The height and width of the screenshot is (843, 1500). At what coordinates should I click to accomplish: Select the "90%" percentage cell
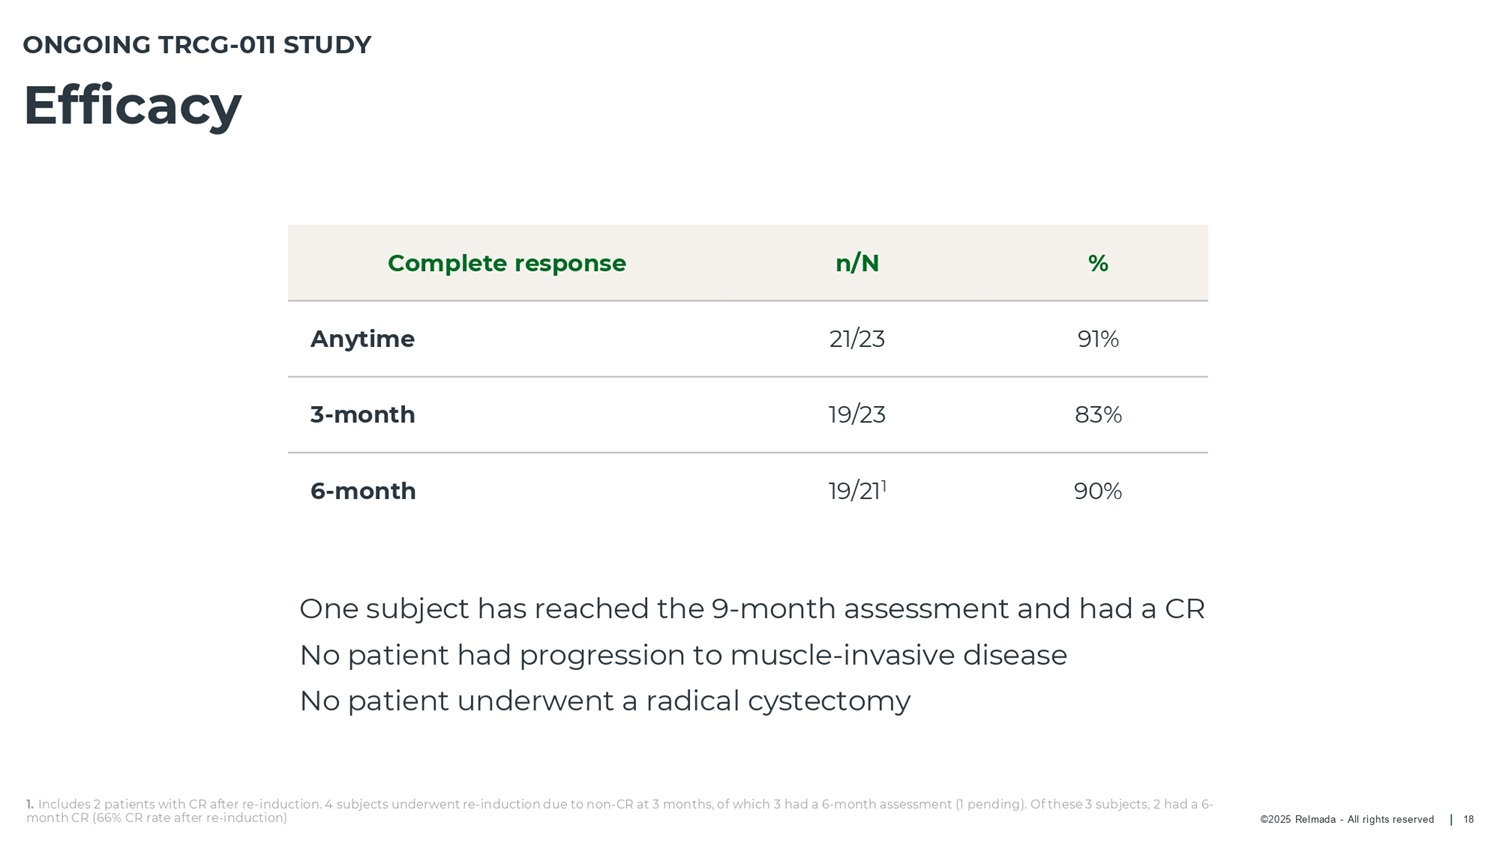point(1097,491)
